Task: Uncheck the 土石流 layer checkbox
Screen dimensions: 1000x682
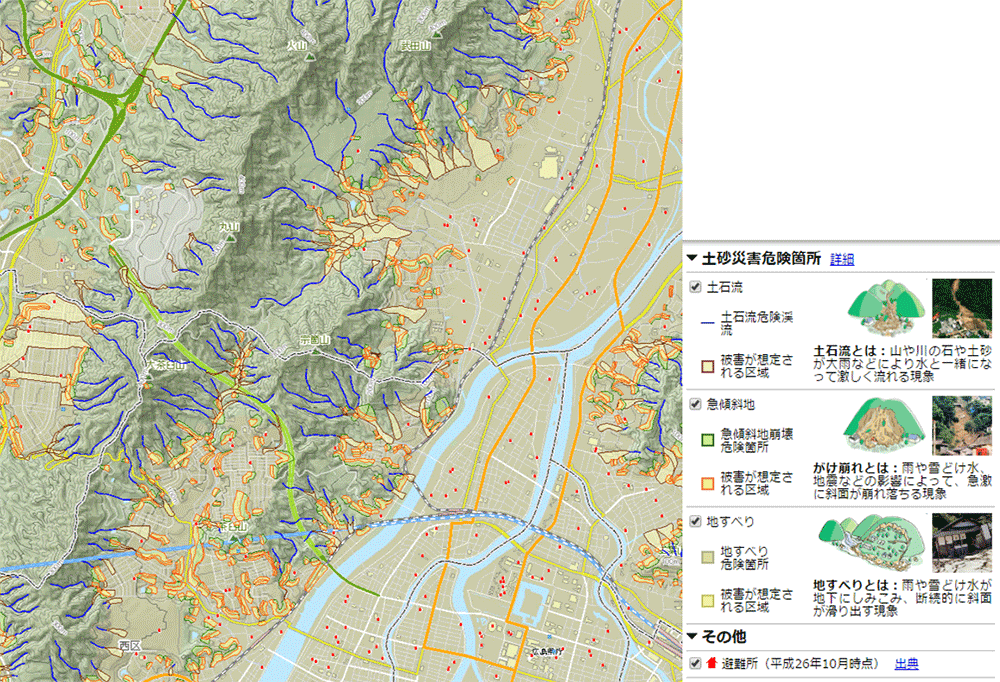Action: pos(695,288)
